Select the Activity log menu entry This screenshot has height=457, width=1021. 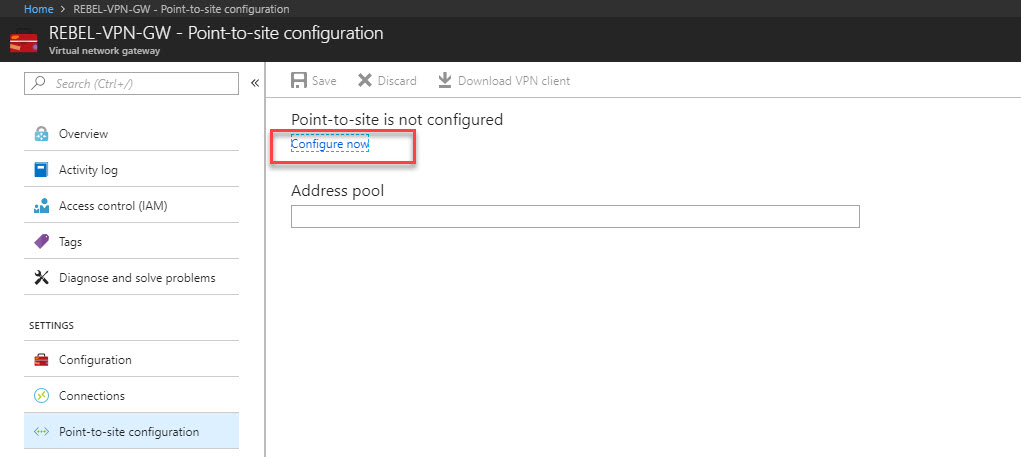(132, 170)
